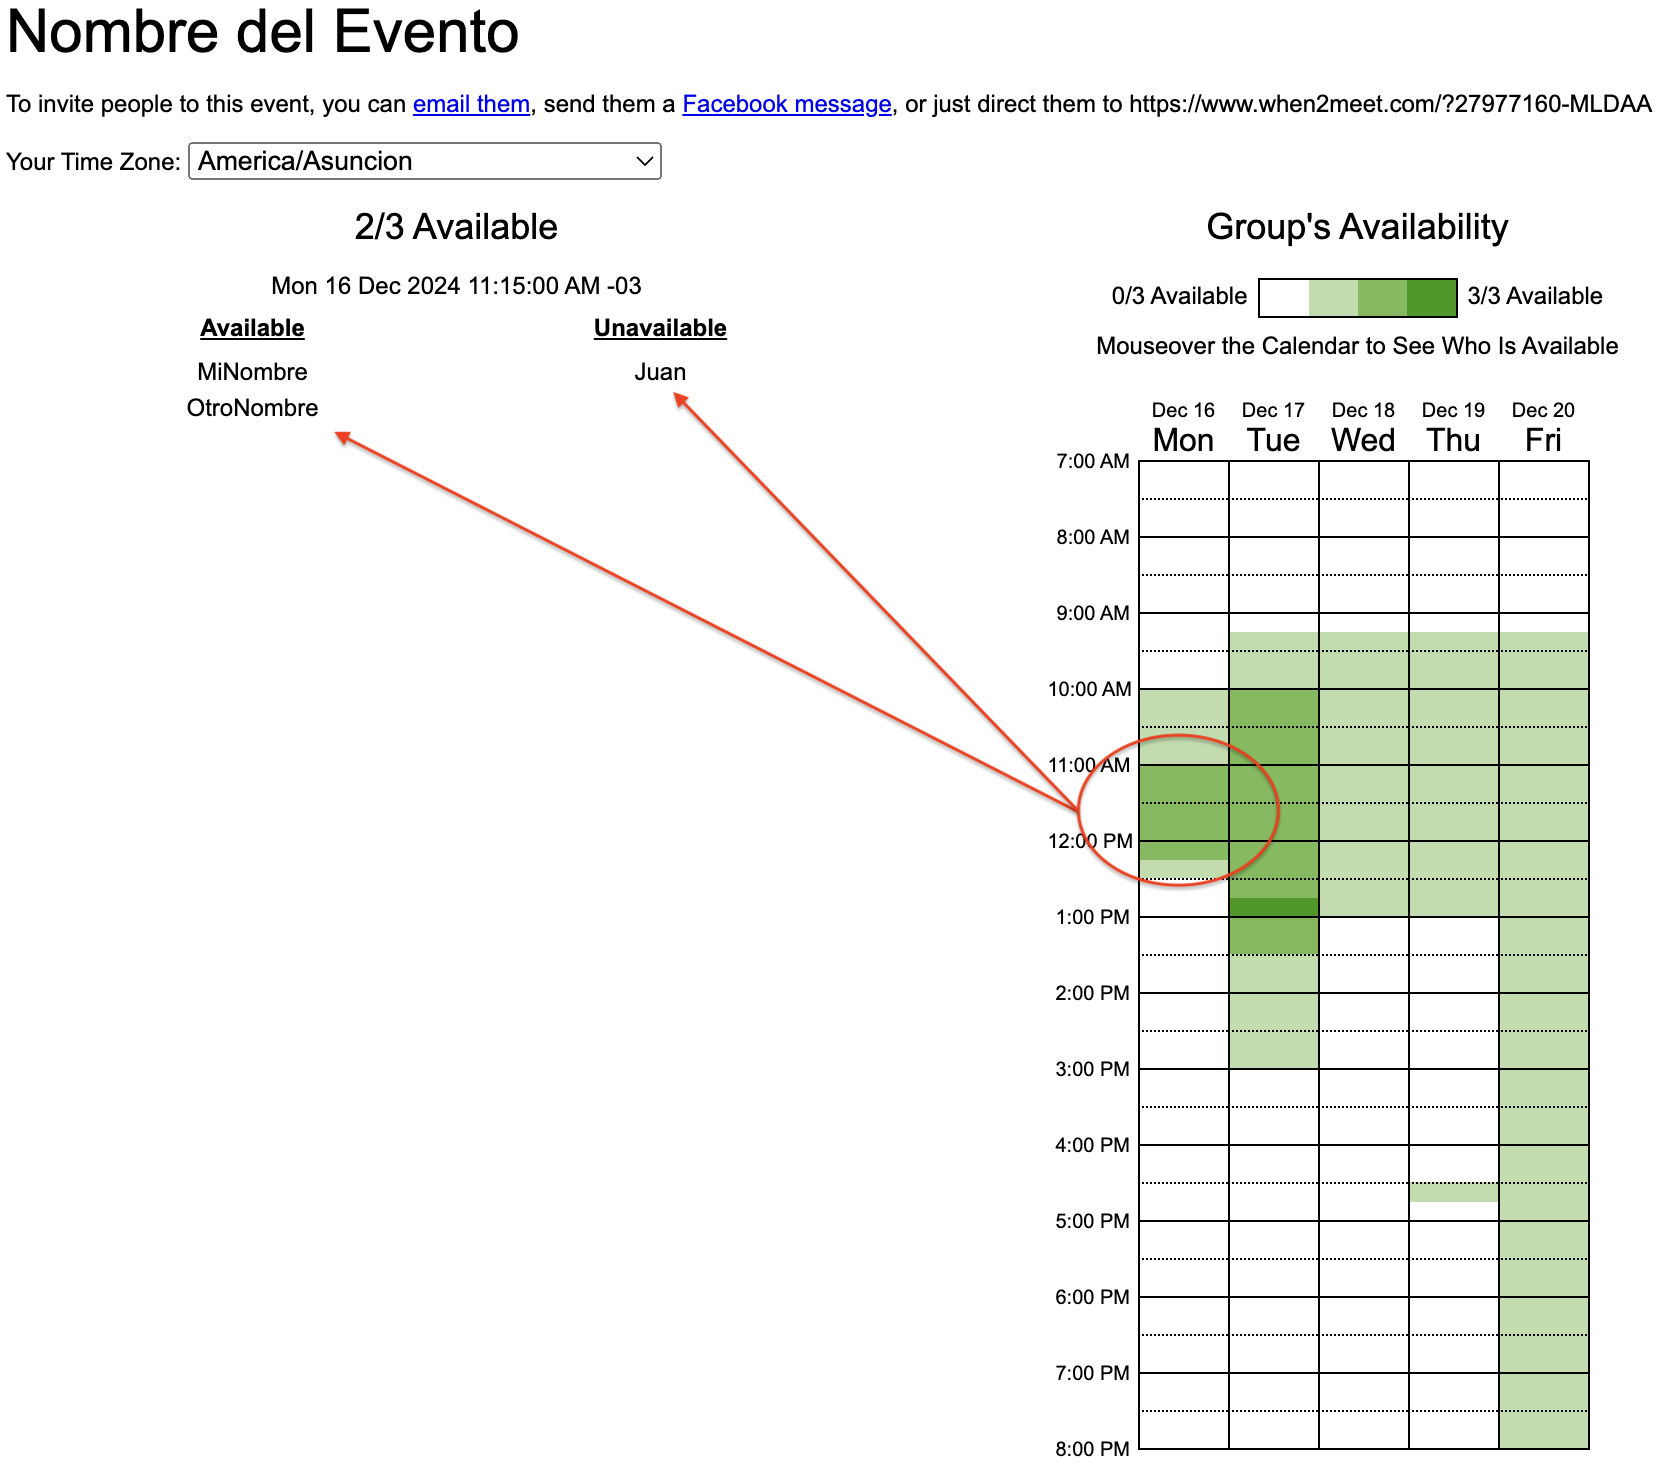1666x1476 pixels.
Task: Click the light green second legend swatch
Action: (x=1332, y=298)
